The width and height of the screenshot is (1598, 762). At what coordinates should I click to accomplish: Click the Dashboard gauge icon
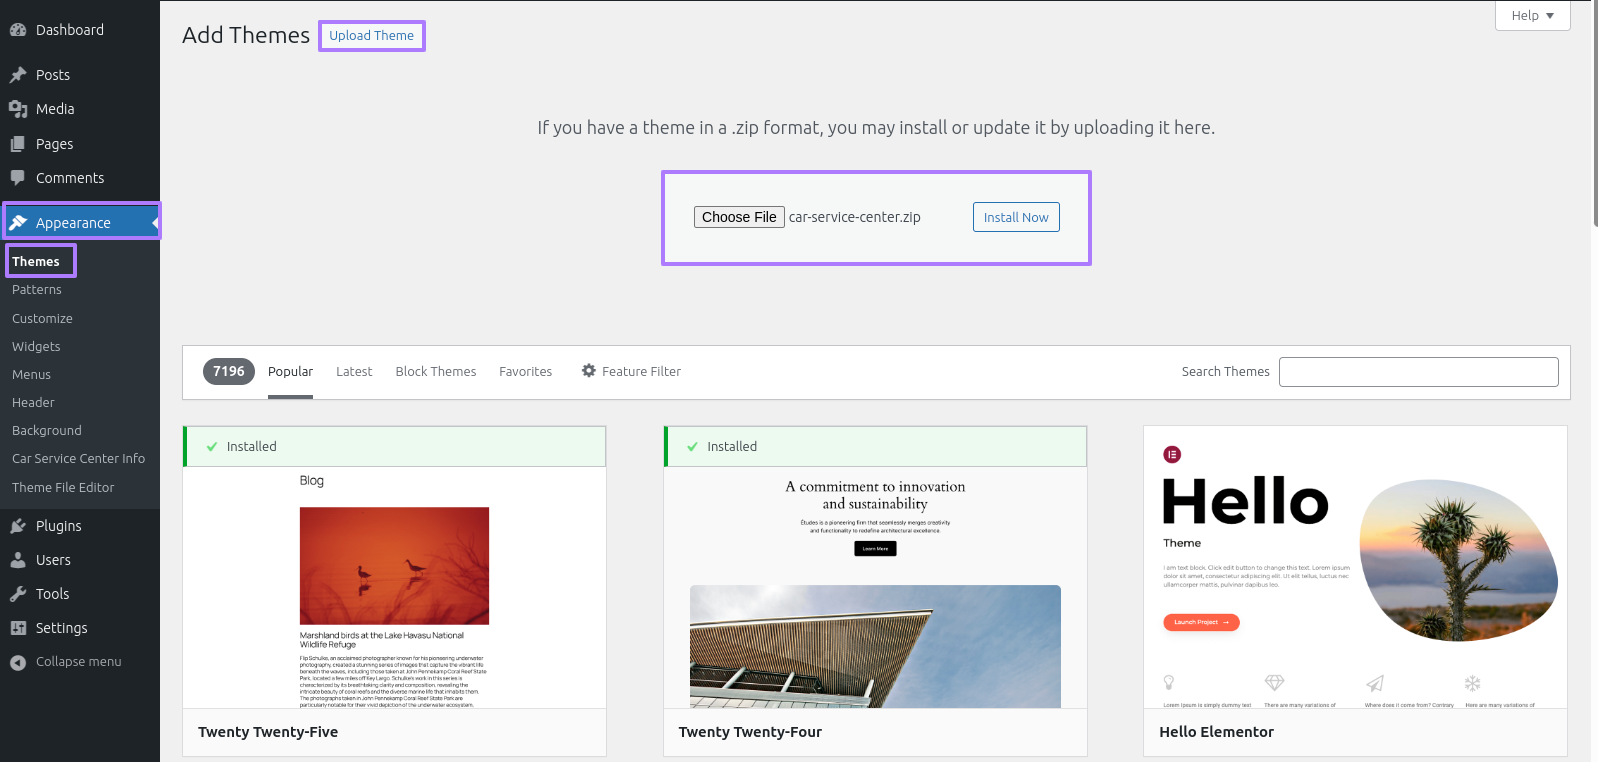(x=18, y=30)
